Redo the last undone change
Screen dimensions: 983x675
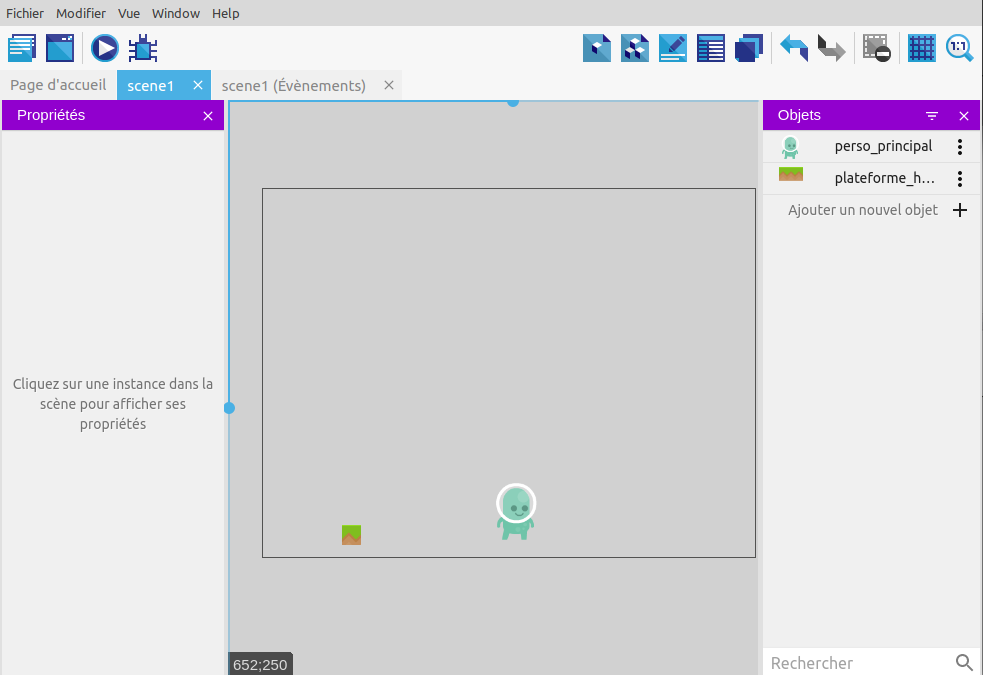coord(831,48)
